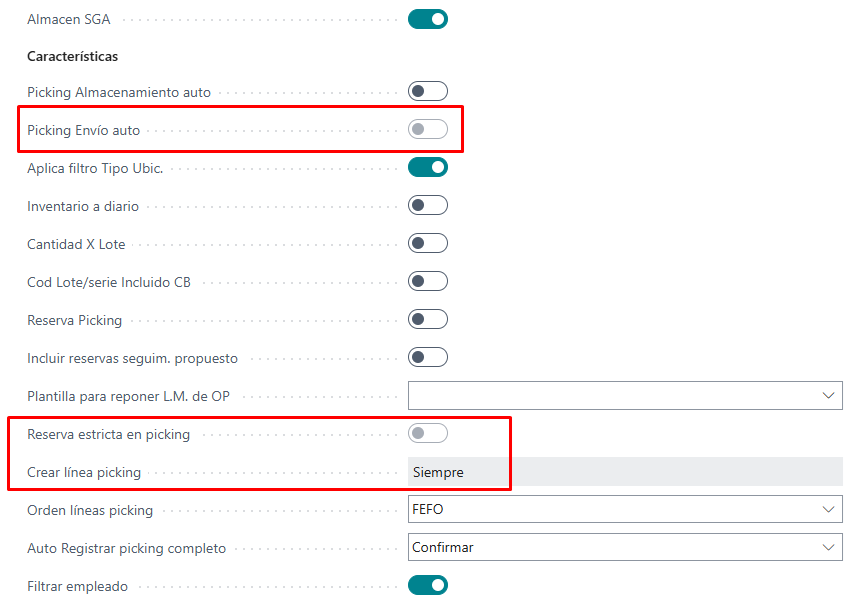Enable Picking Almacenamiento auto switch
Image resolution: width=864 pixels, height=598 pixels.
pyautogui.click(x=427, y=92)
